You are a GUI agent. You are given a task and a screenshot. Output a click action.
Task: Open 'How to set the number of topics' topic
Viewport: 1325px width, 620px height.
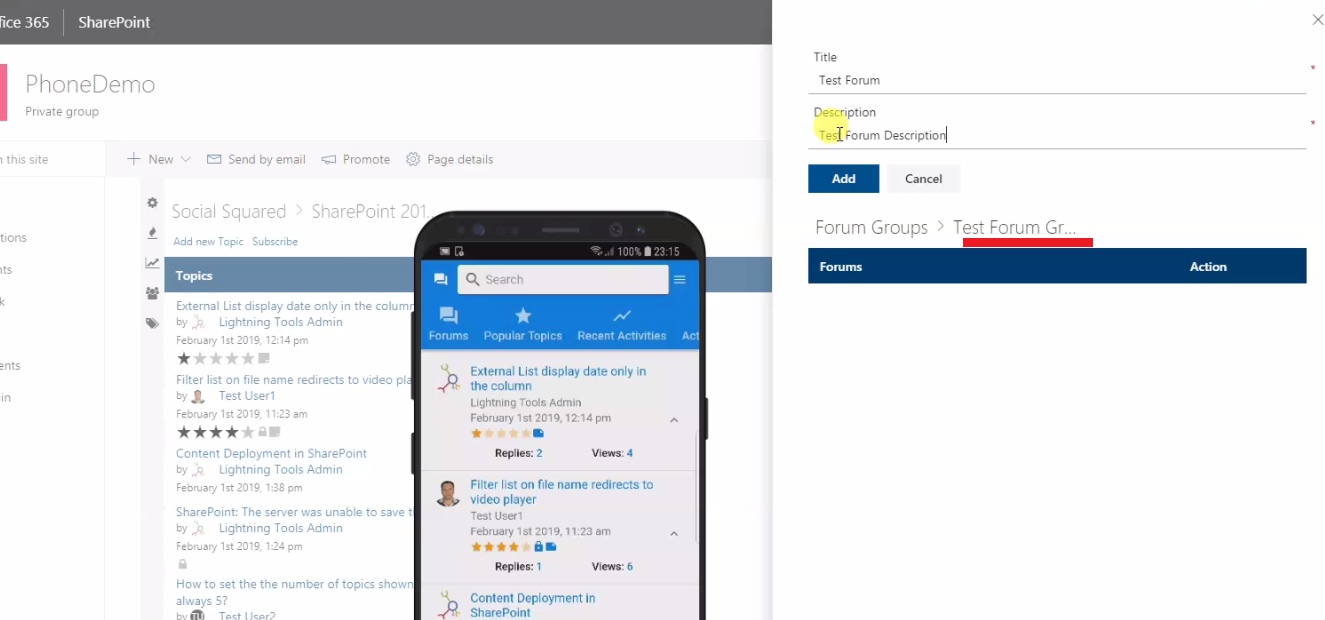coord(294,592)
